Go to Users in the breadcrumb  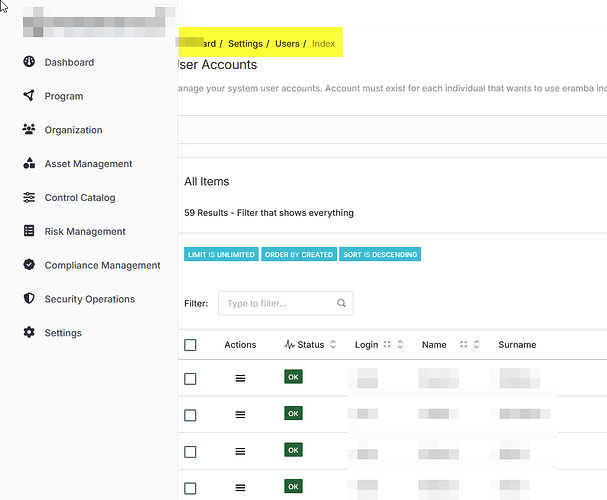pyautogui.click(x=287, y=44)
